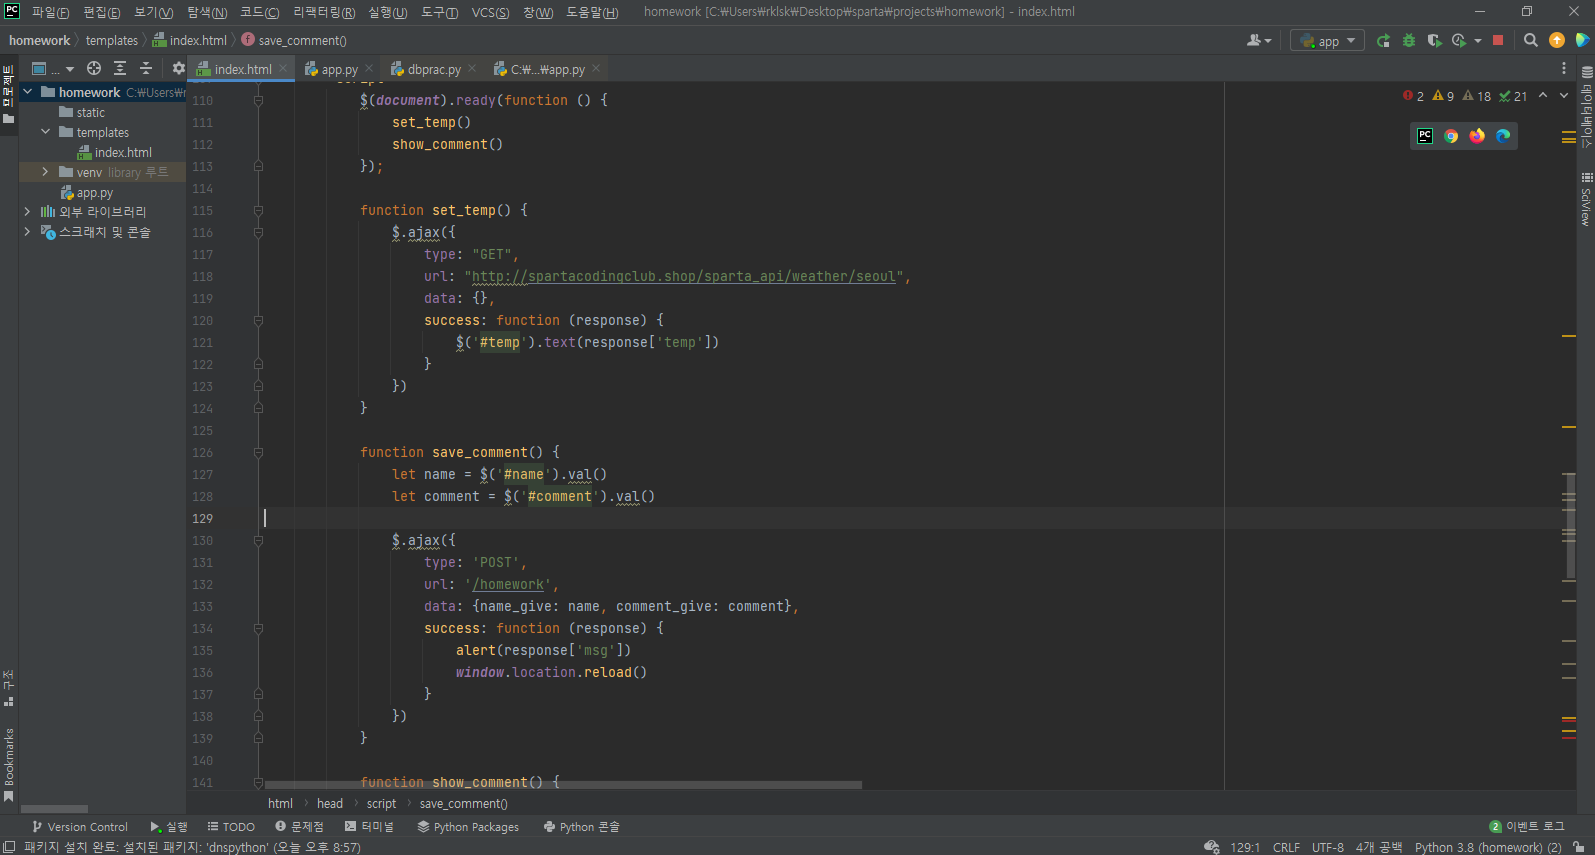This screenshot has width=1595, height=855.
Task: Click the green Debug bug icon
Action: 1409,41
